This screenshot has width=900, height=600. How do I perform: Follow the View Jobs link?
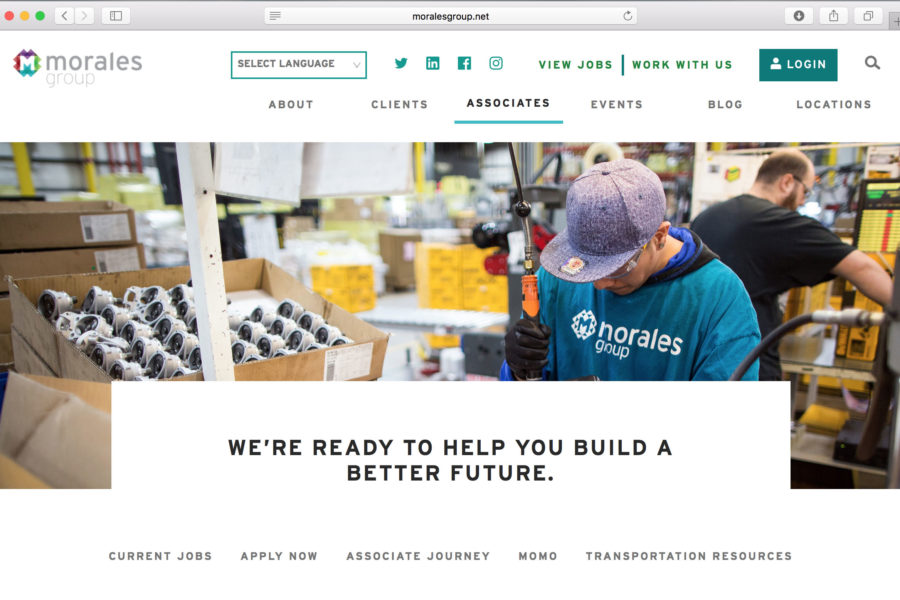(x=575, y=65)
